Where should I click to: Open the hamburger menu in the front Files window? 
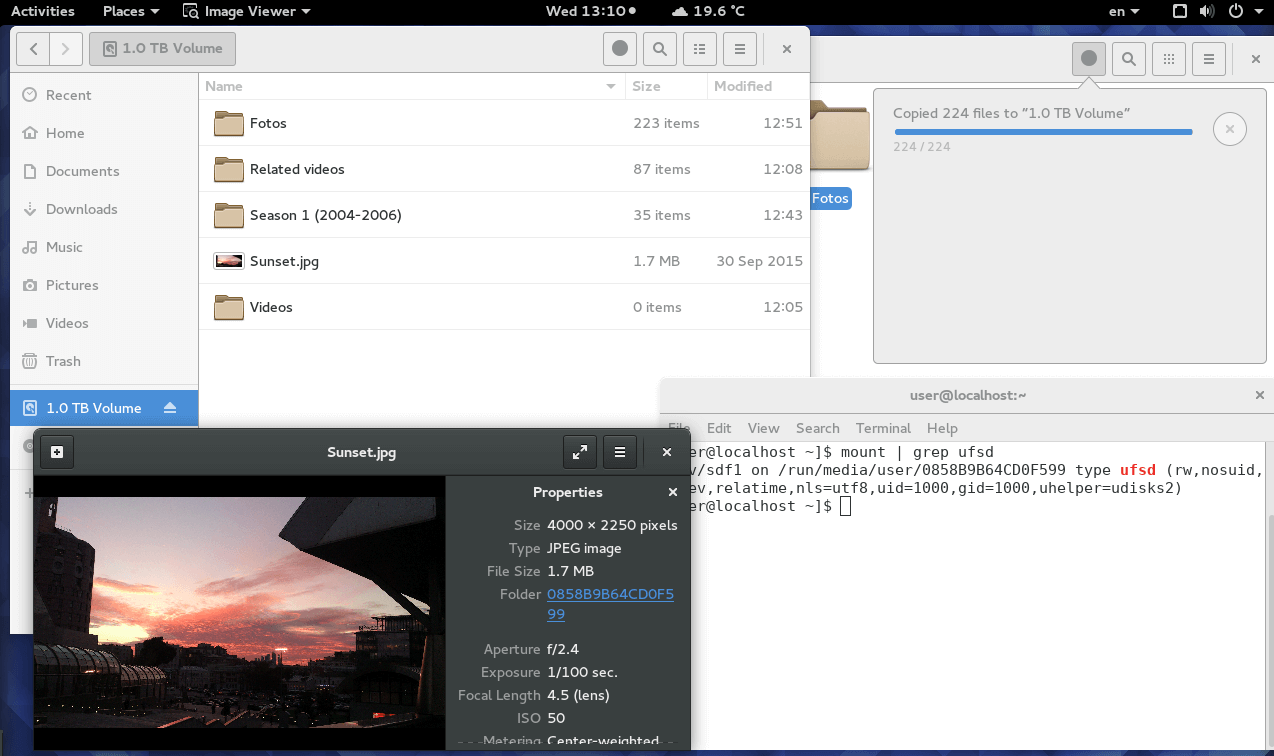(739, 49)
